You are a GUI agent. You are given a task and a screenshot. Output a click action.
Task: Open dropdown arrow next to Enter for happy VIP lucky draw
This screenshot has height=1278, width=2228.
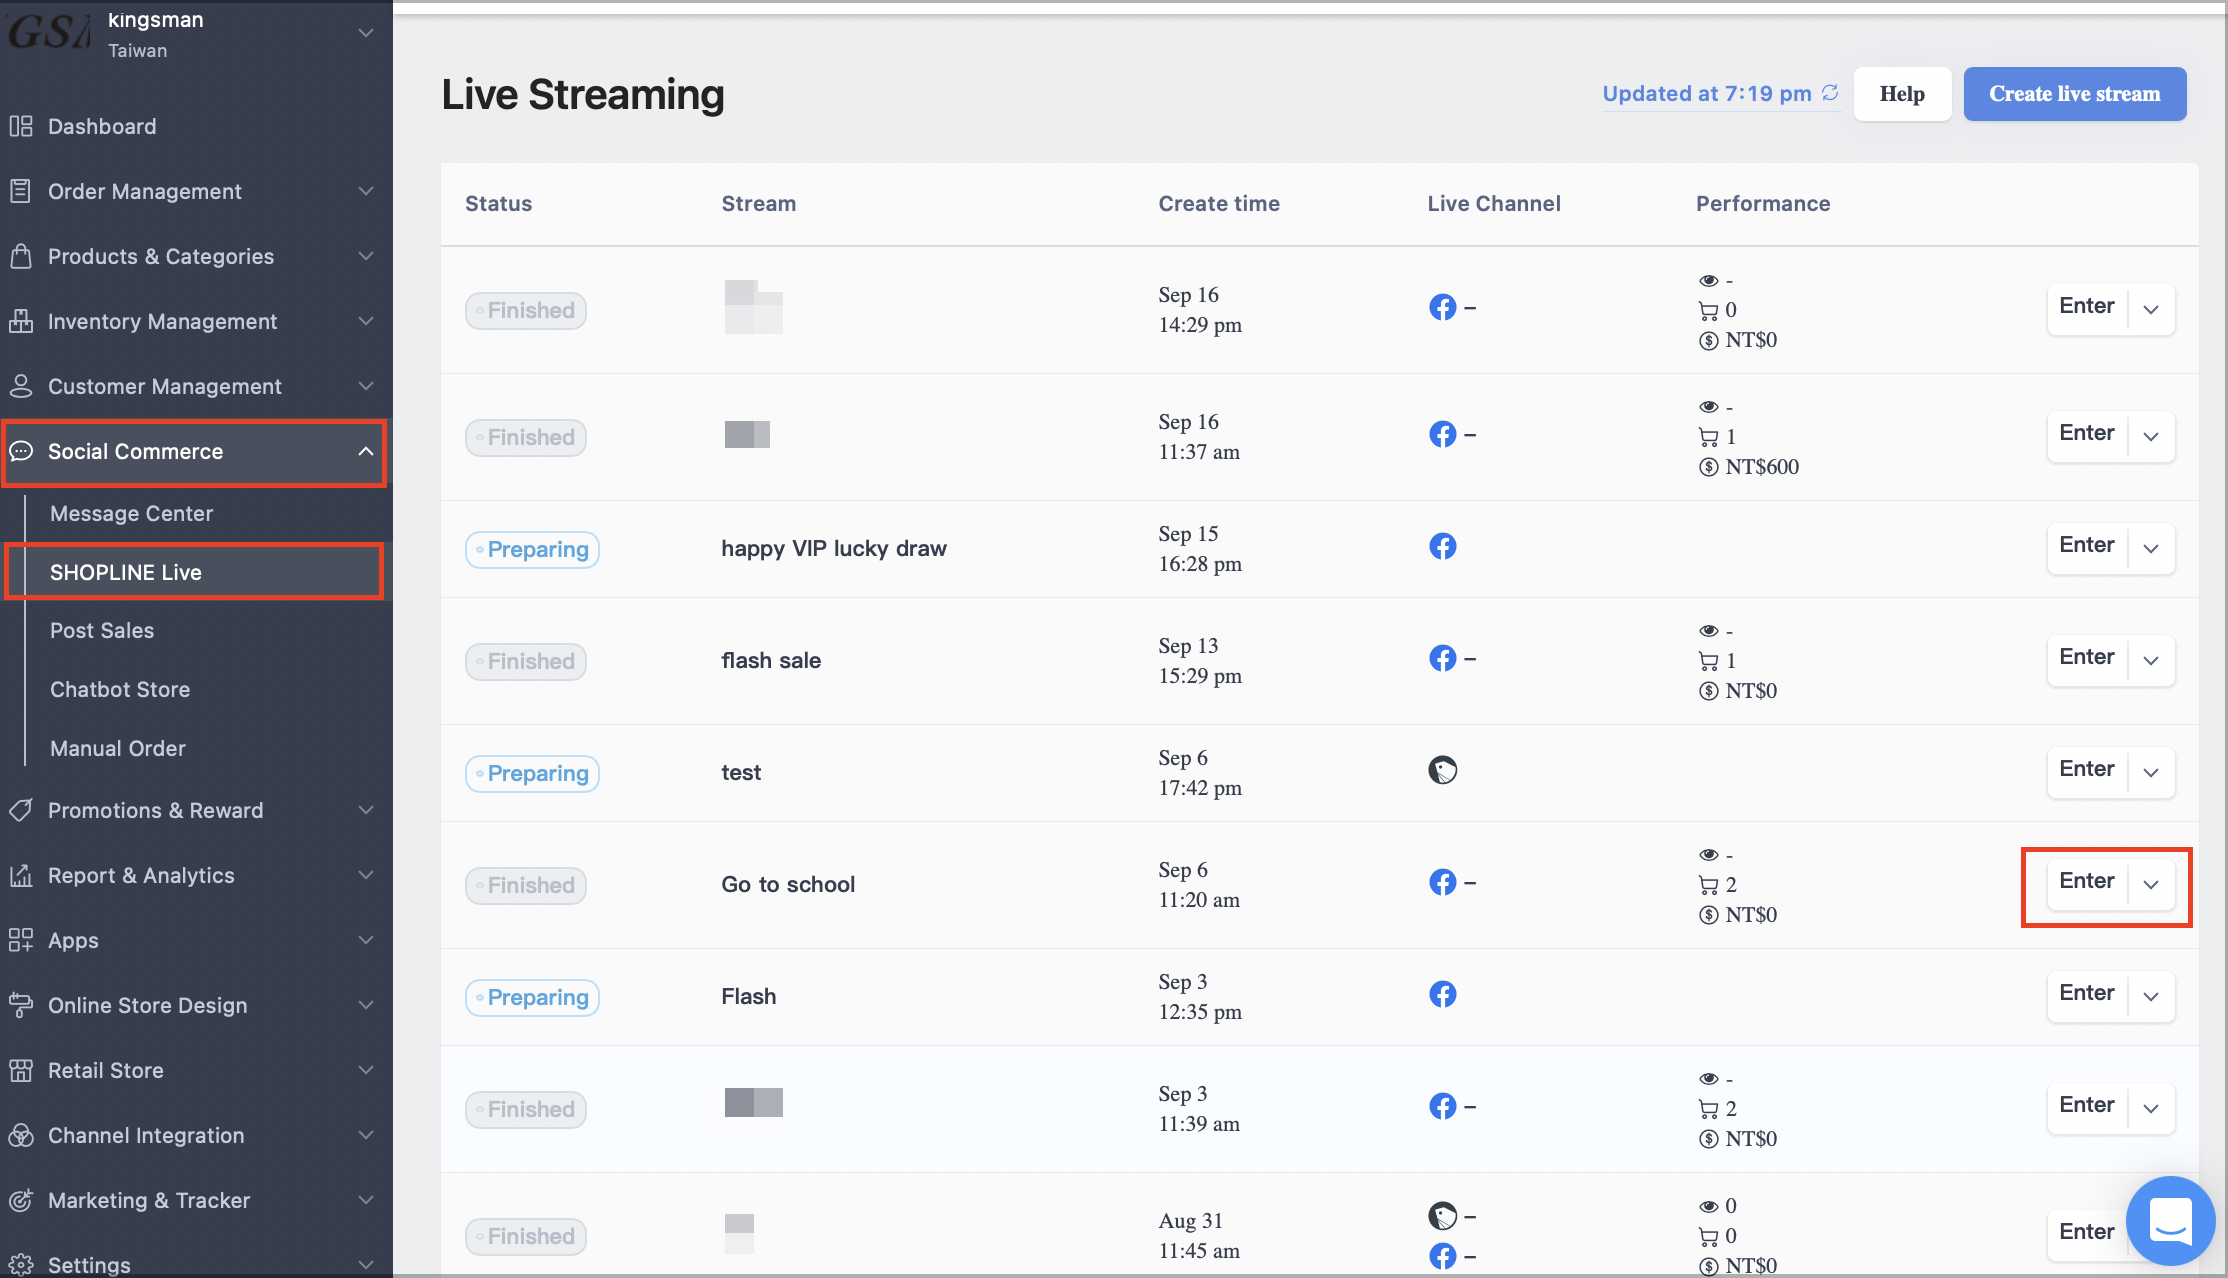pyautogui.click(x=2151, y=548)
